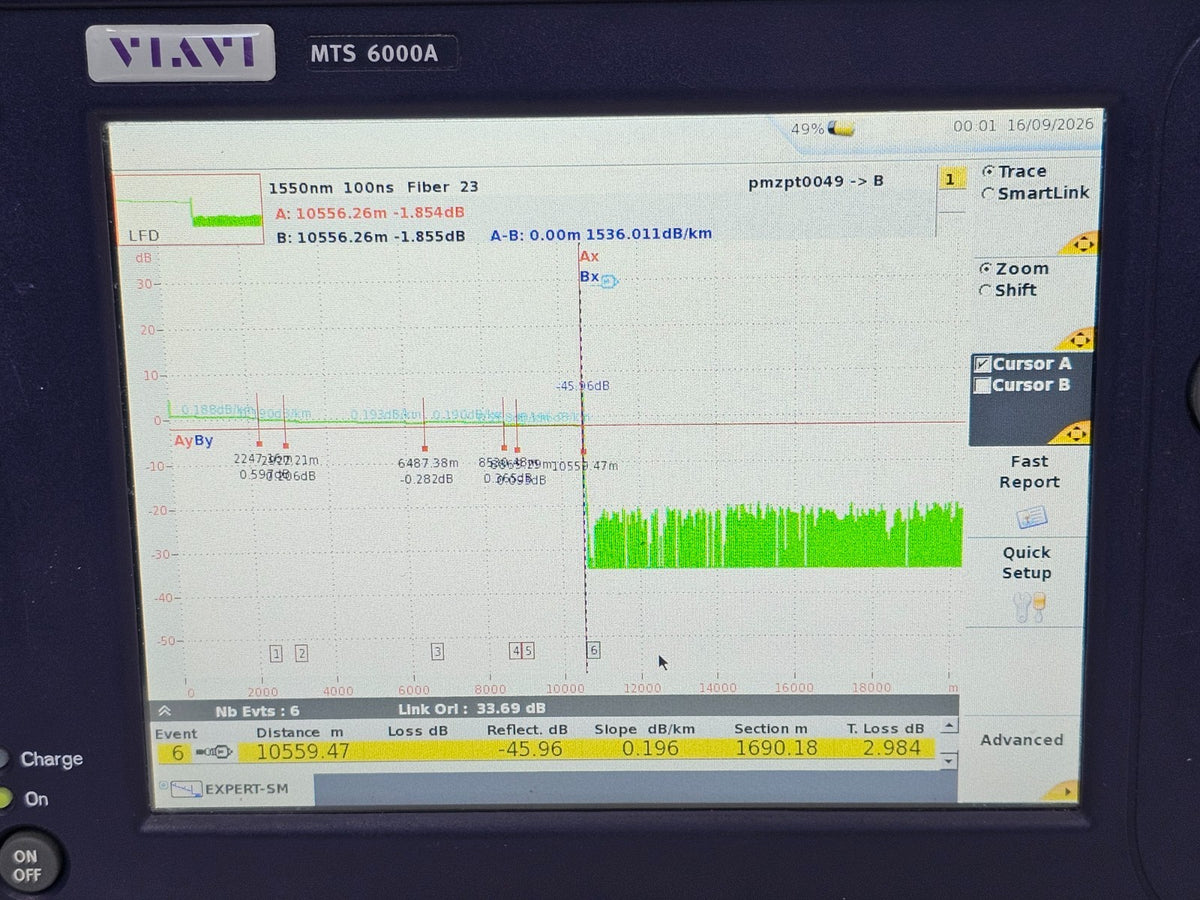Select event marker 6 on trace
The height and width of the screenshot is (900, 1200).
593,650
